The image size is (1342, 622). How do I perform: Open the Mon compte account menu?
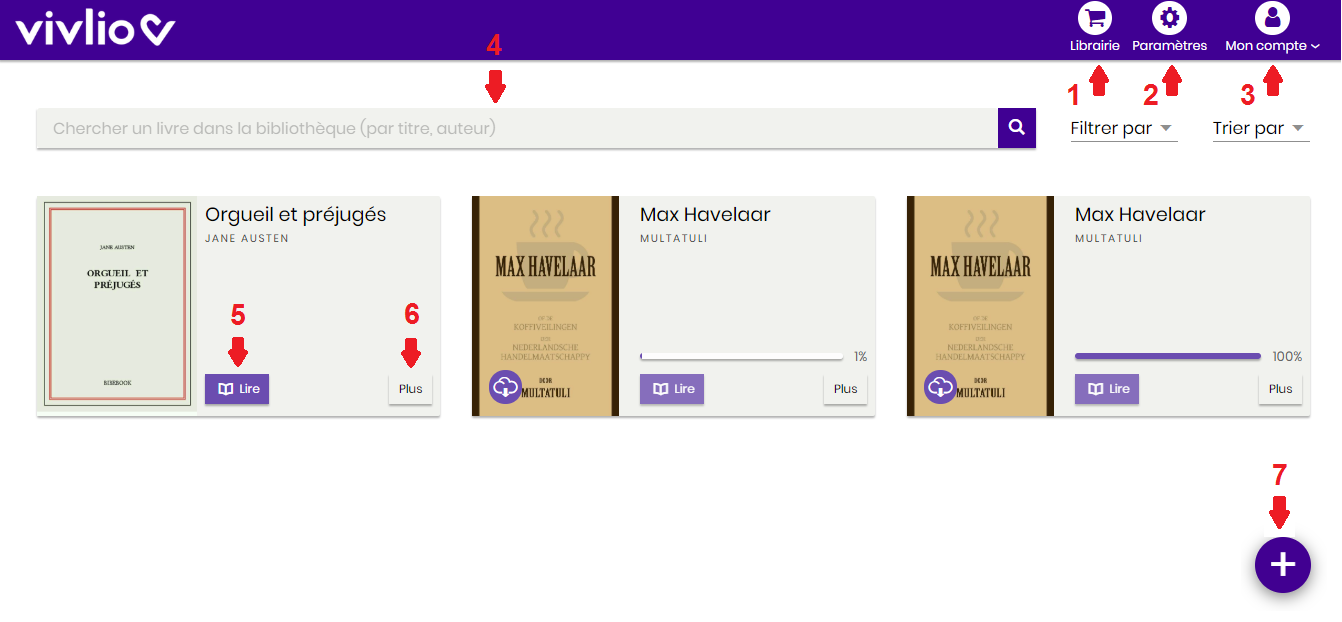[1272, 28]
